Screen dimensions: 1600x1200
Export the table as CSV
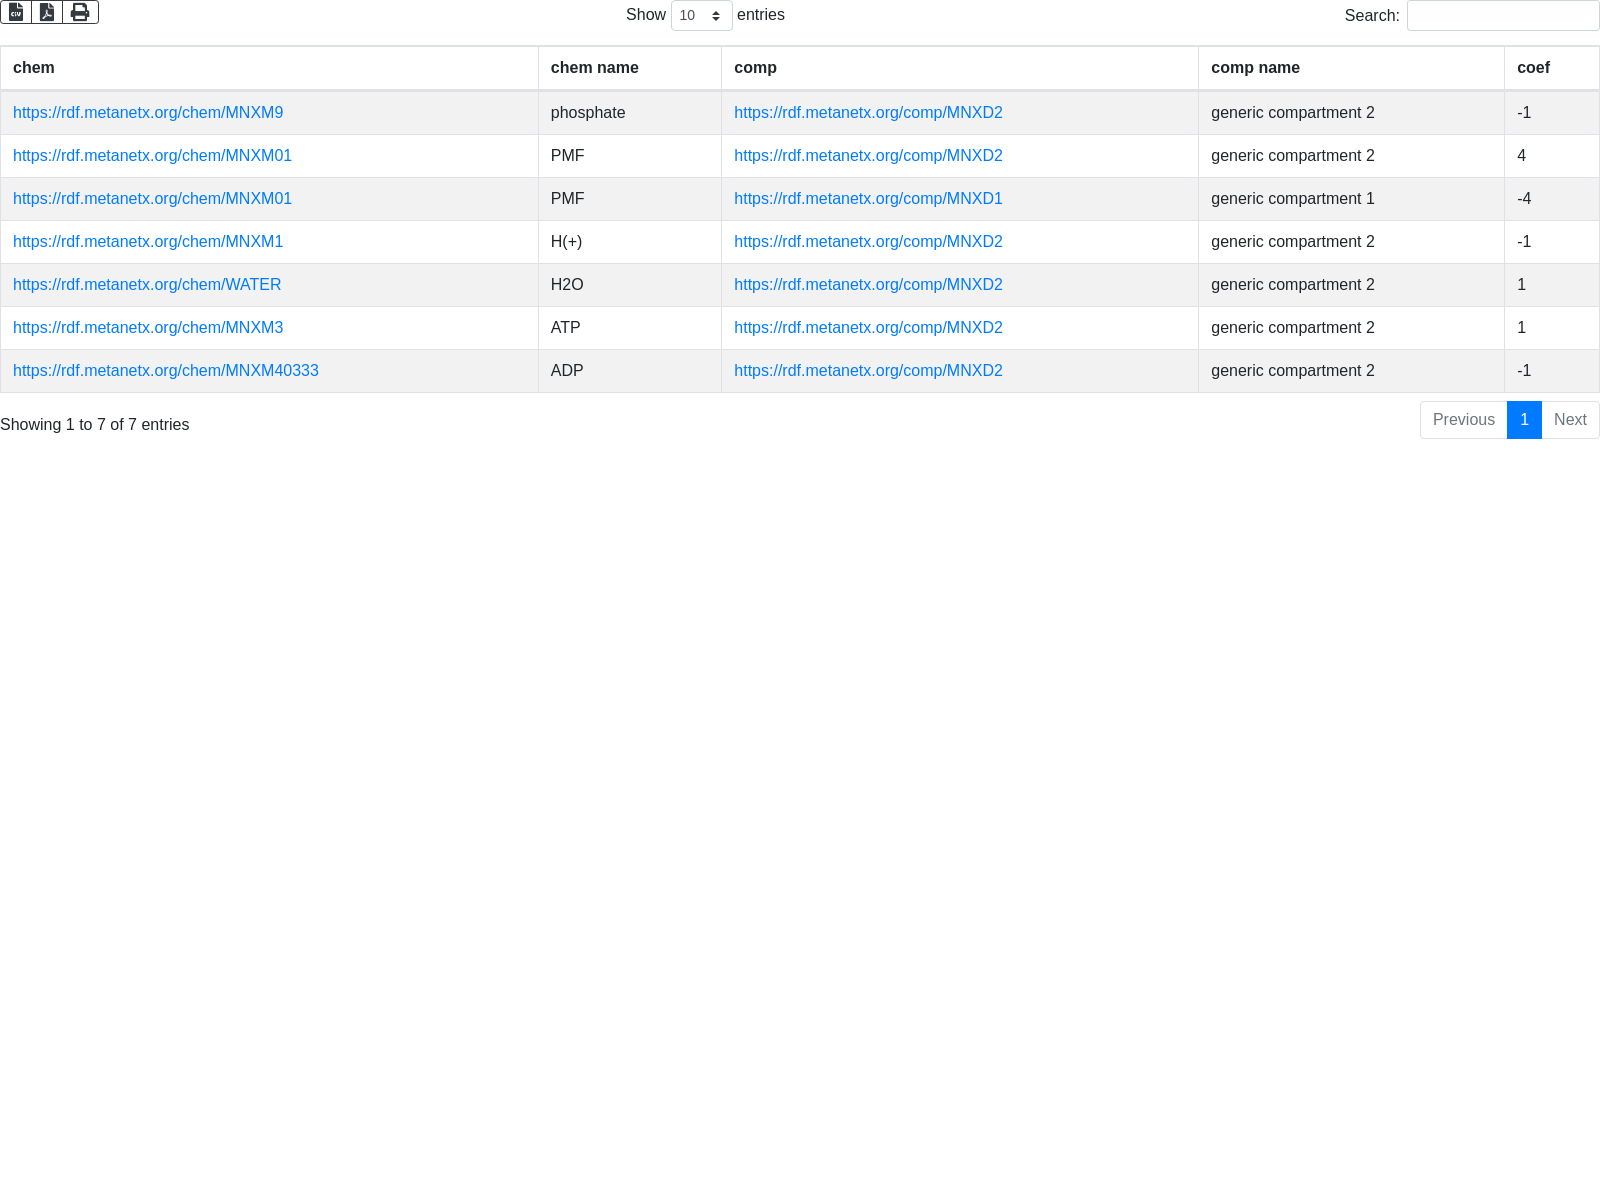click(x=16, y=12)
